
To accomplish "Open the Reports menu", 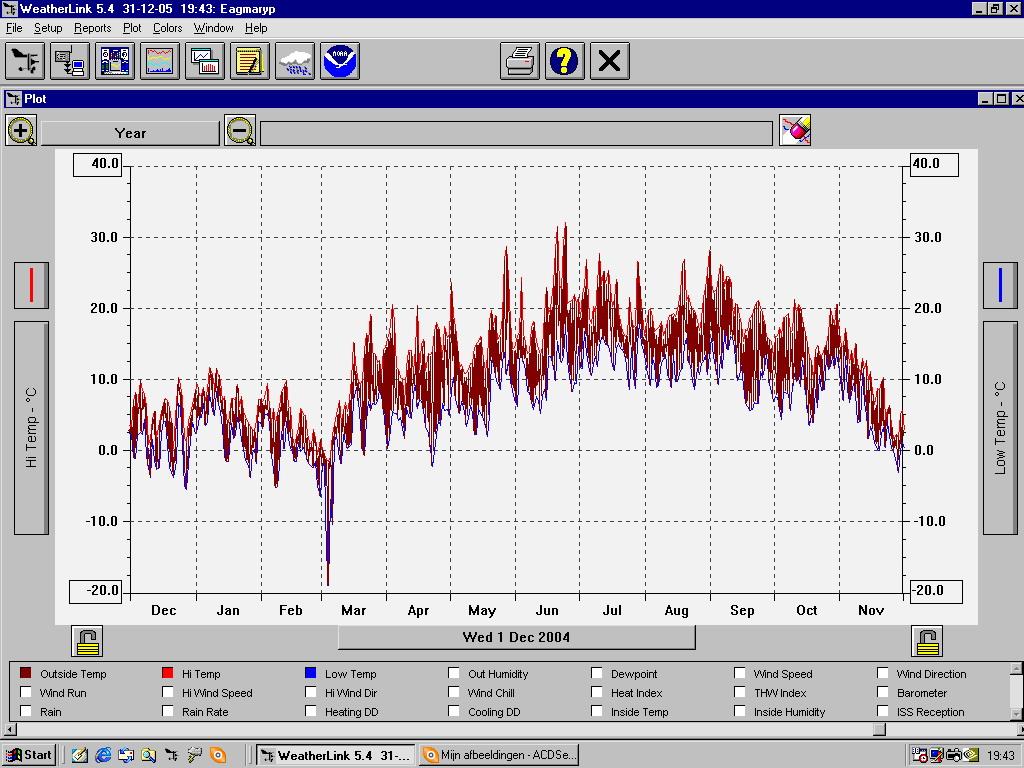I will (x=92, y=28).
